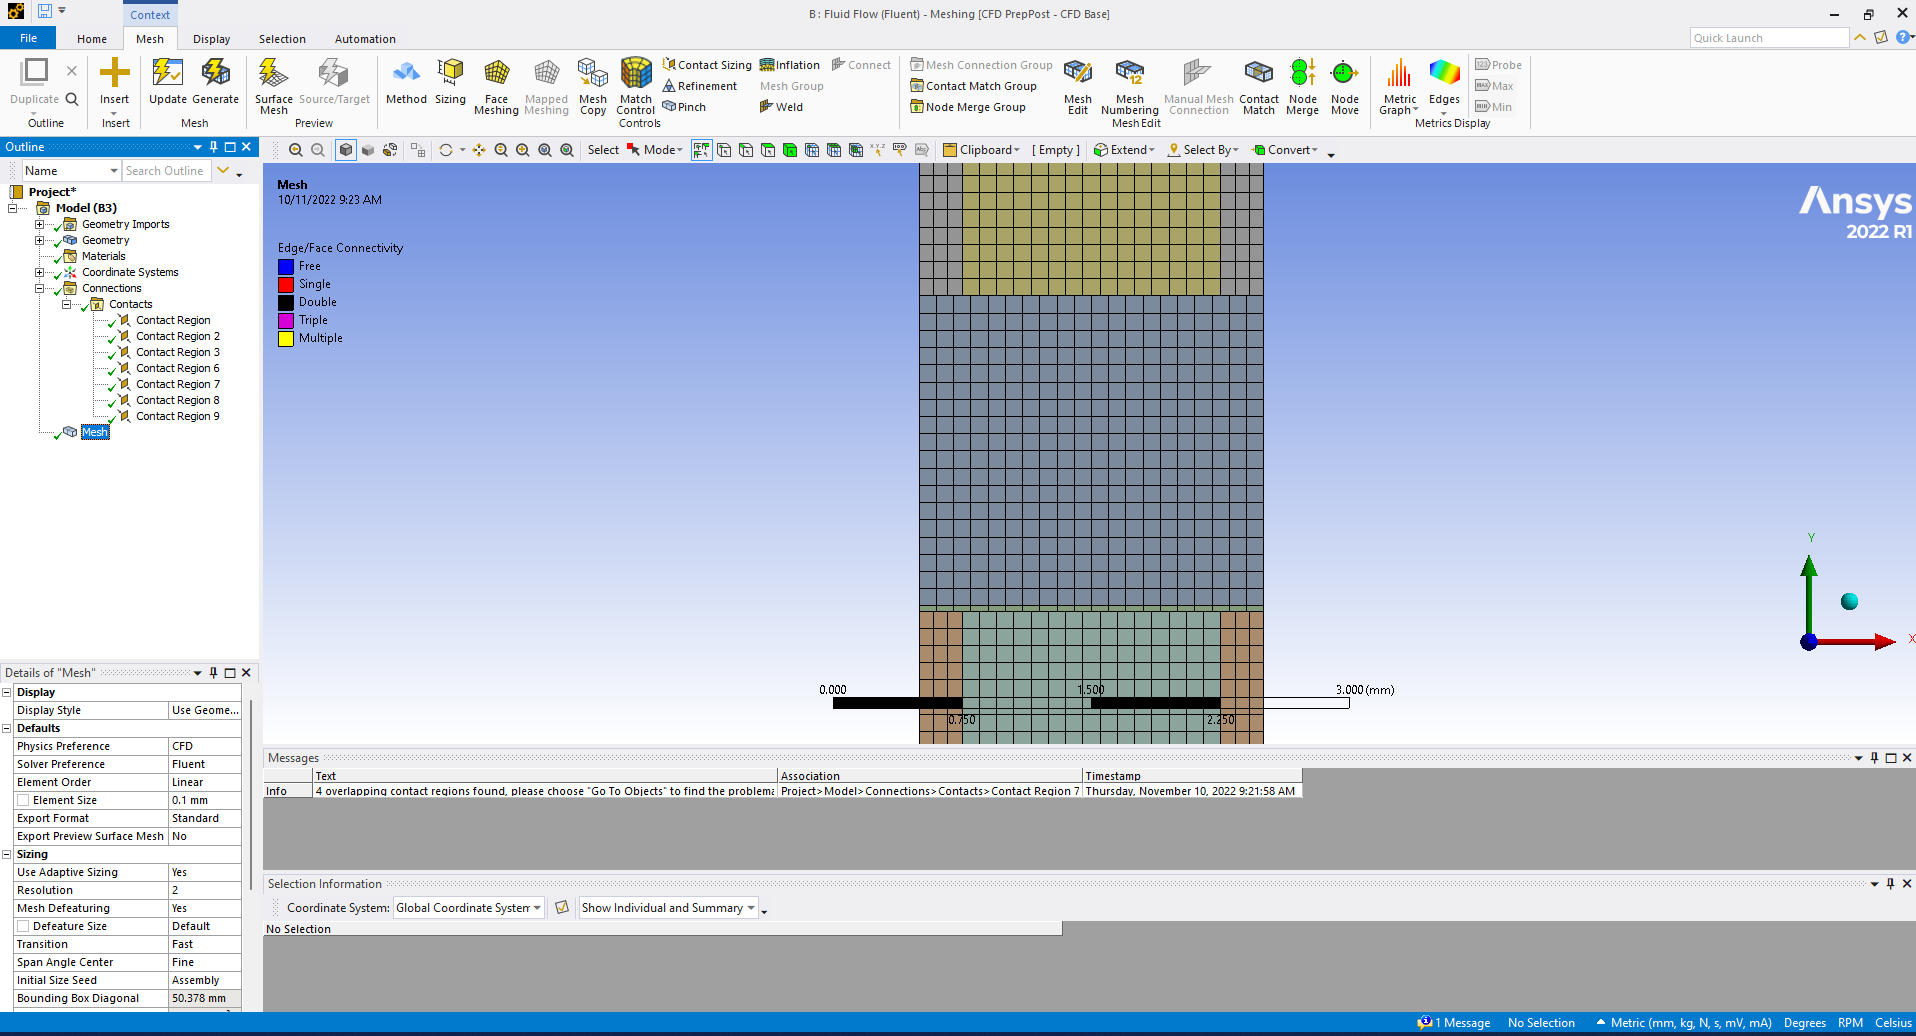
Task: Enable the Element Size checkbox
Action: click(23, 800)
